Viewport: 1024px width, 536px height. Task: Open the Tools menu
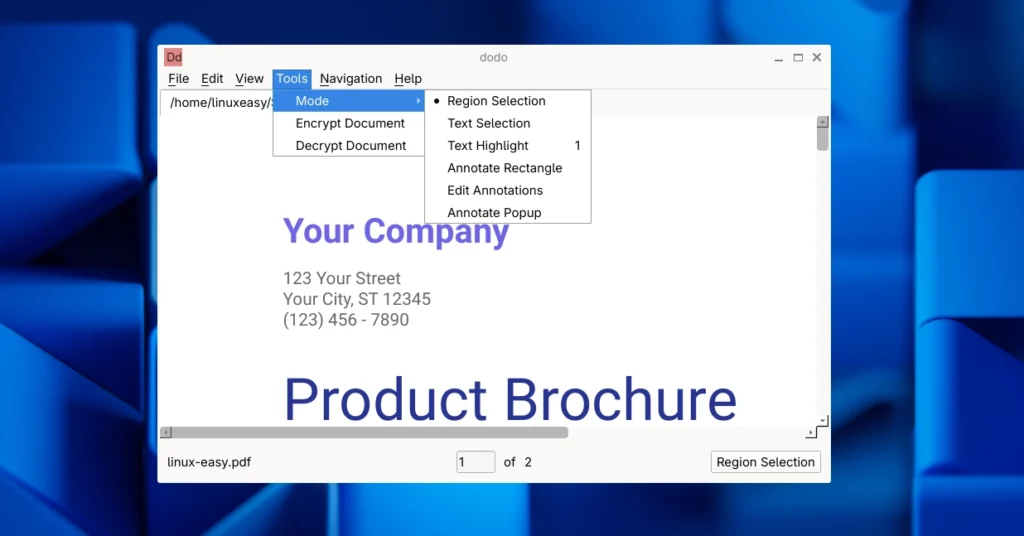(292, 79)
